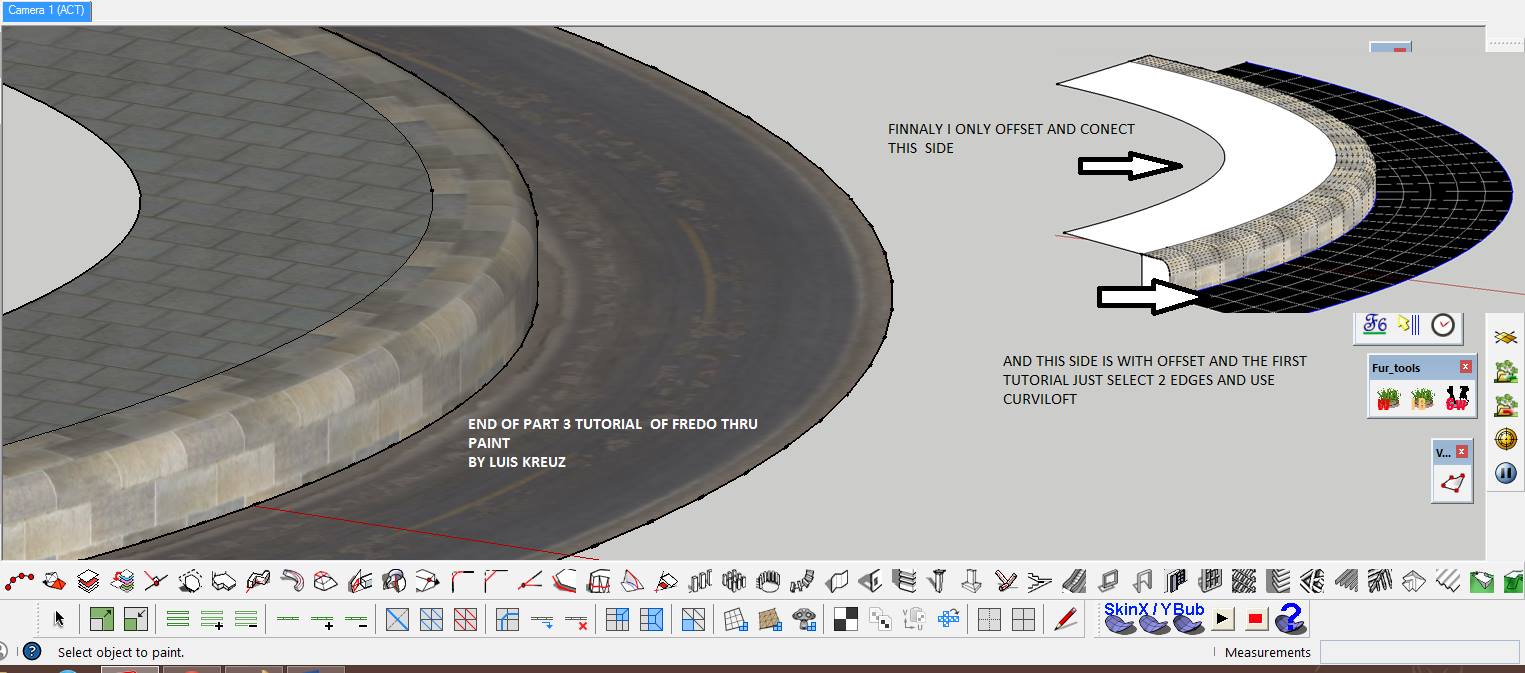Viewport: 1525px width, 673px height.
Task: Select the SW tool in the Fur_tools panel
Action: [x=1457, y=397]
